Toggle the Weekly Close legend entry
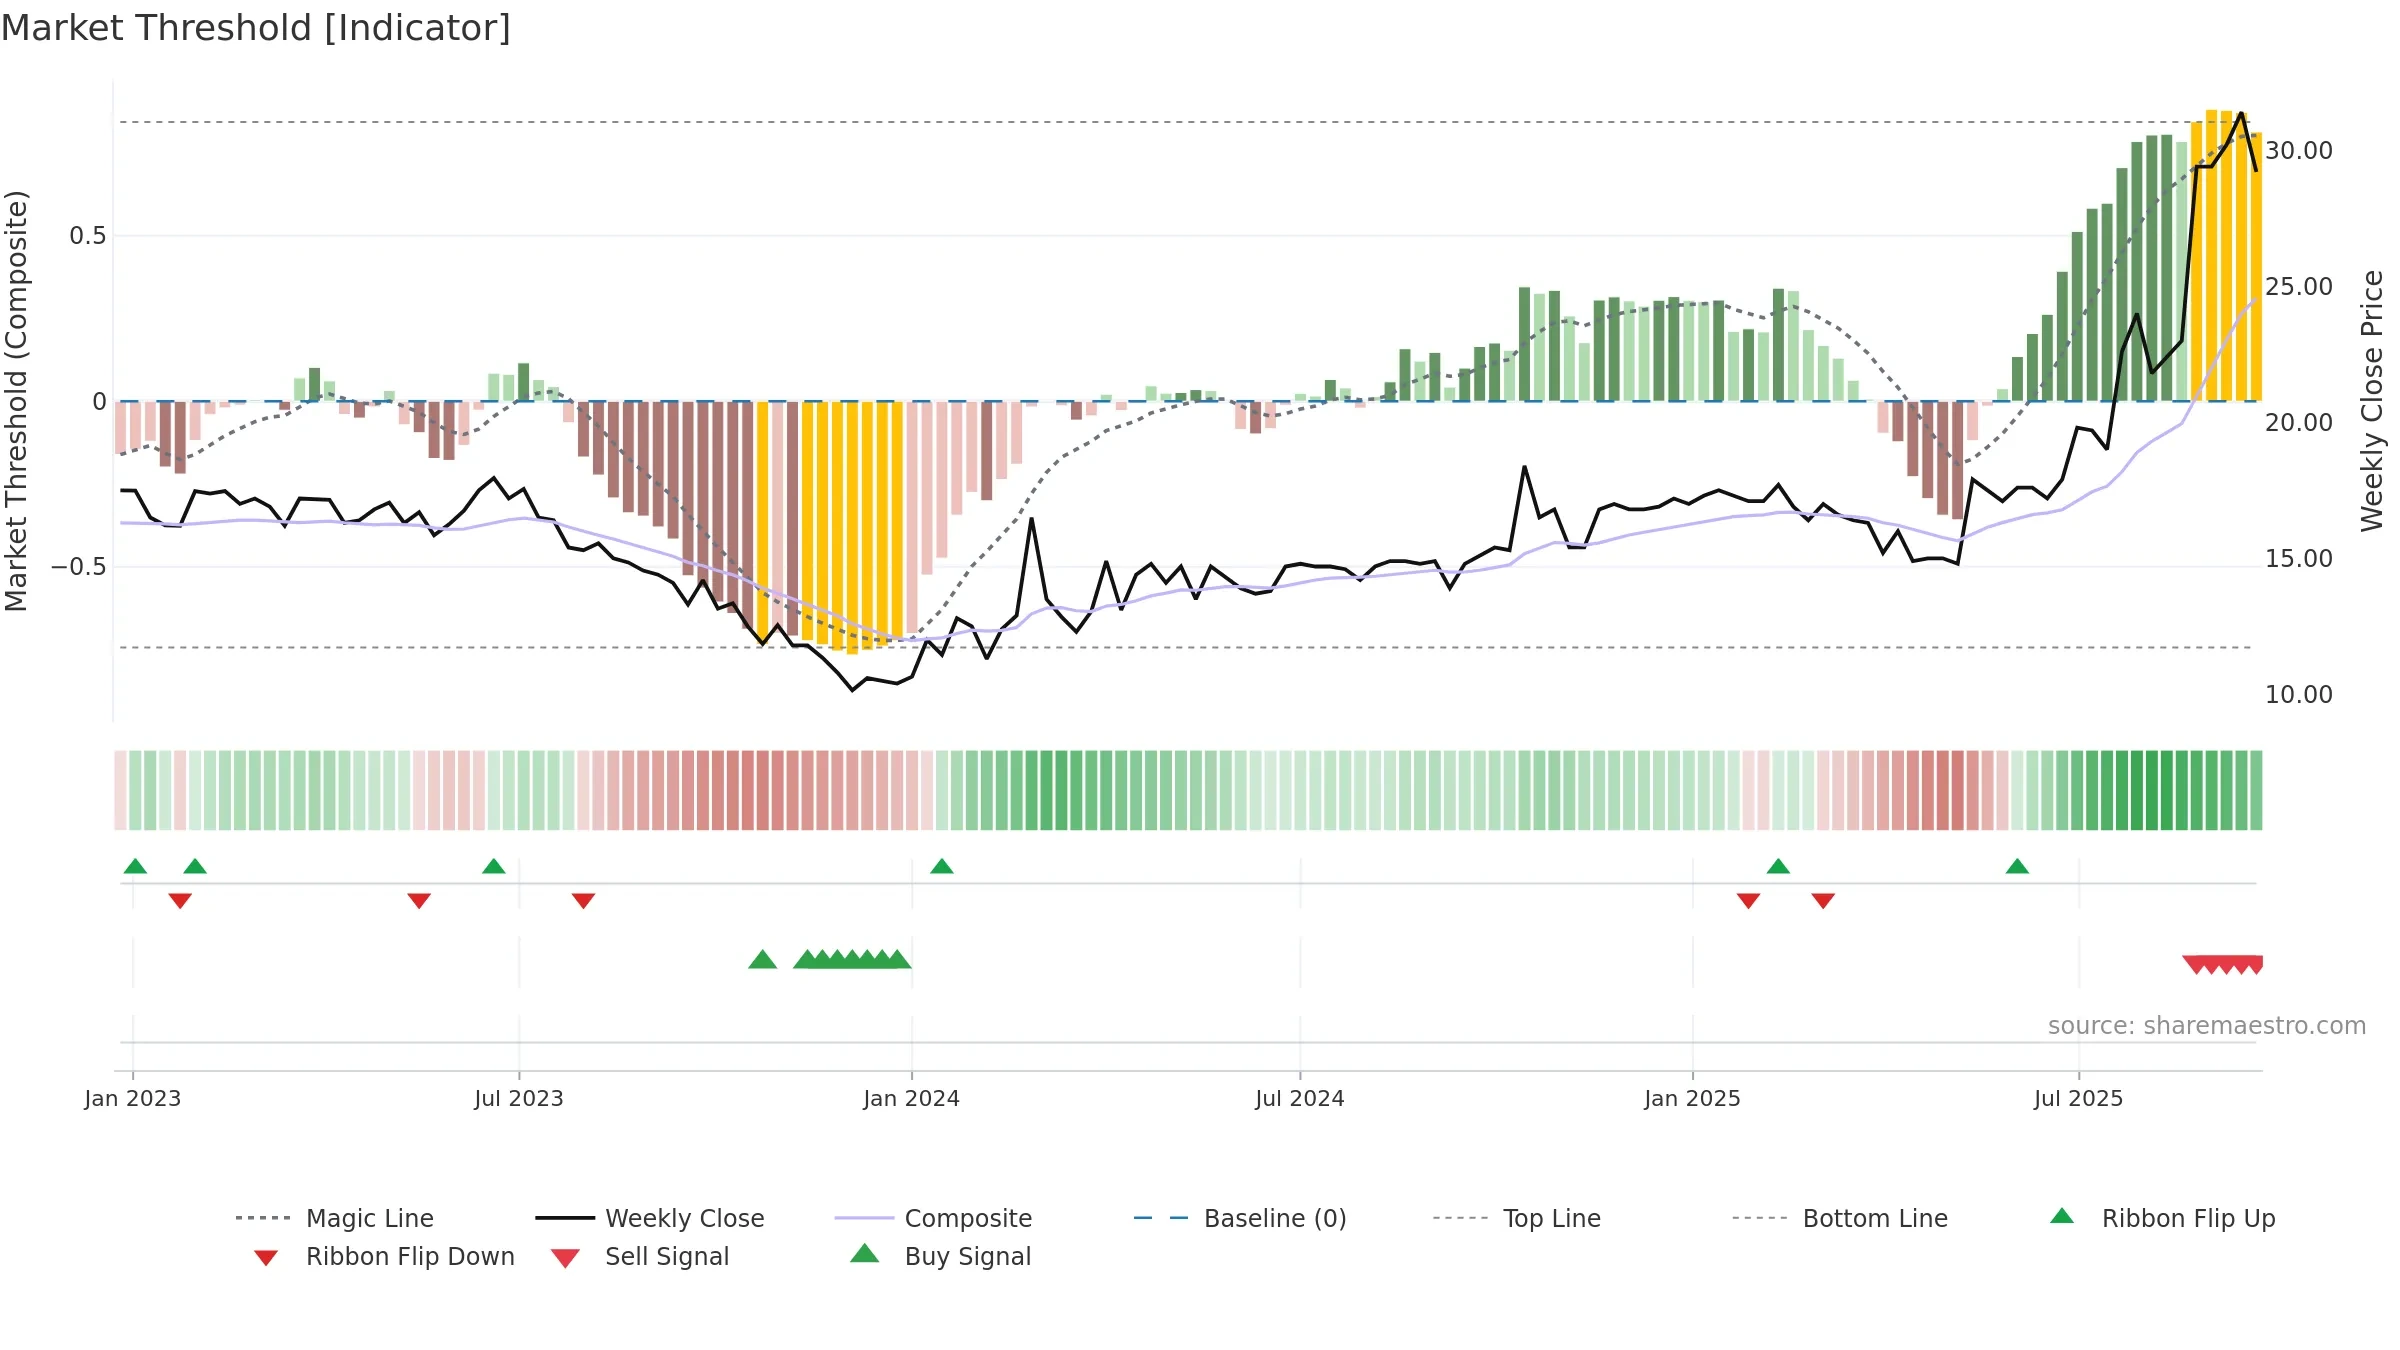The image size is (2400, 1350). 650,1218
